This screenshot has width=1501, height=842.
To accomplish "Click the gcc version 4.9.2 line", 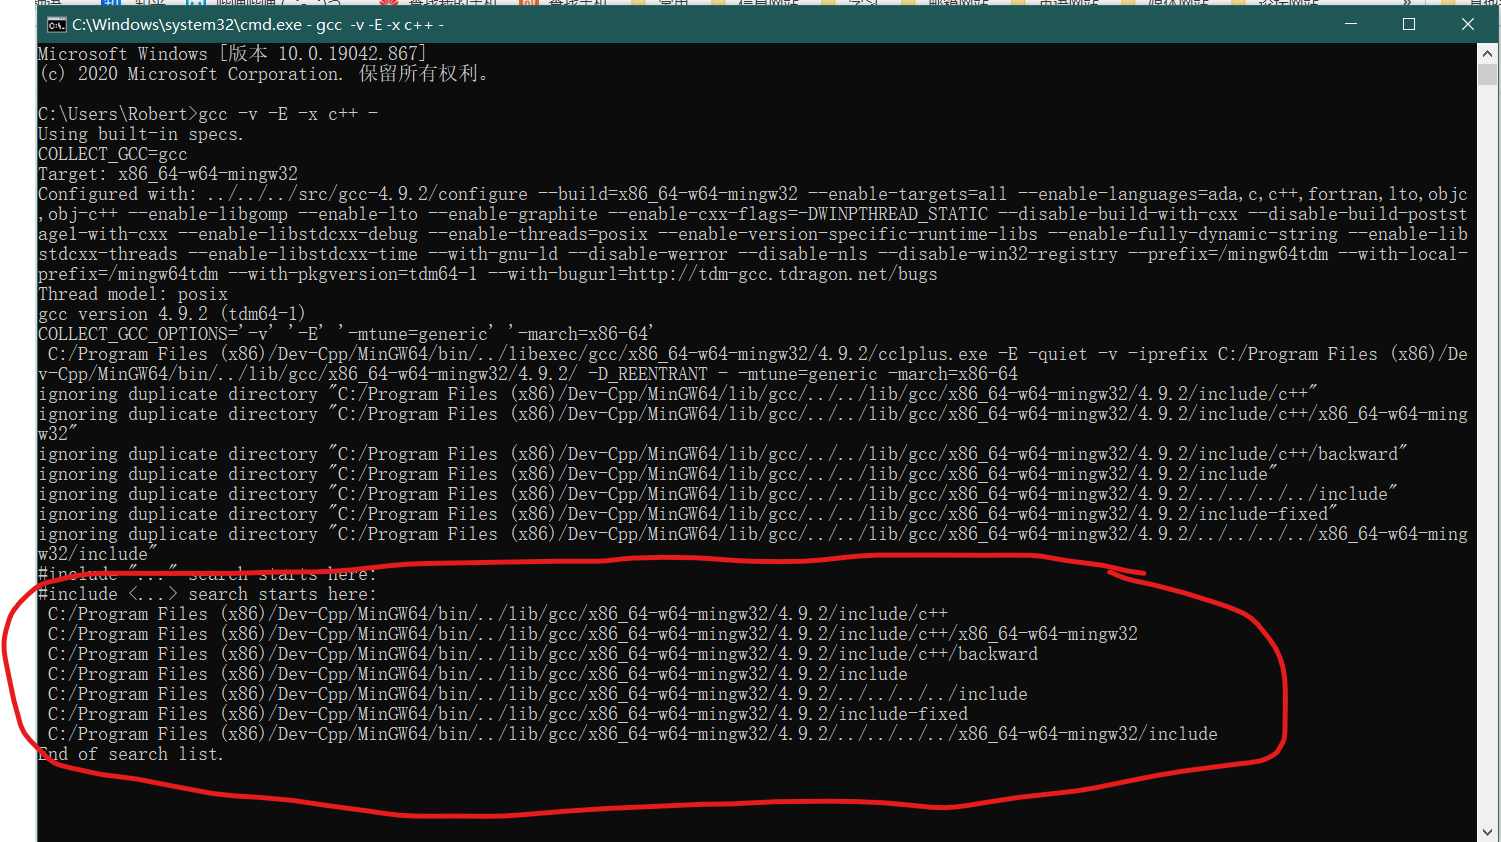I will click(172, 314).
